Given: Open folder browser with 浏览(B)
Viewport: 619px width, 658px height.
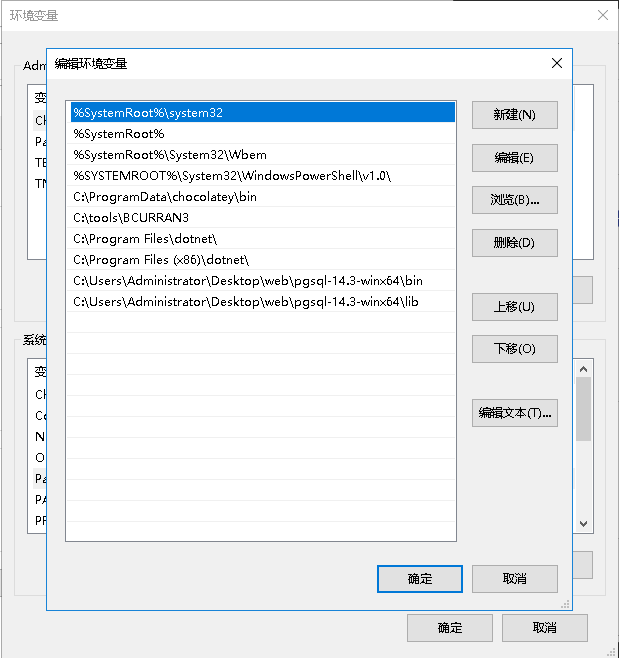Looking at the screenshot, I should point(515,200).
